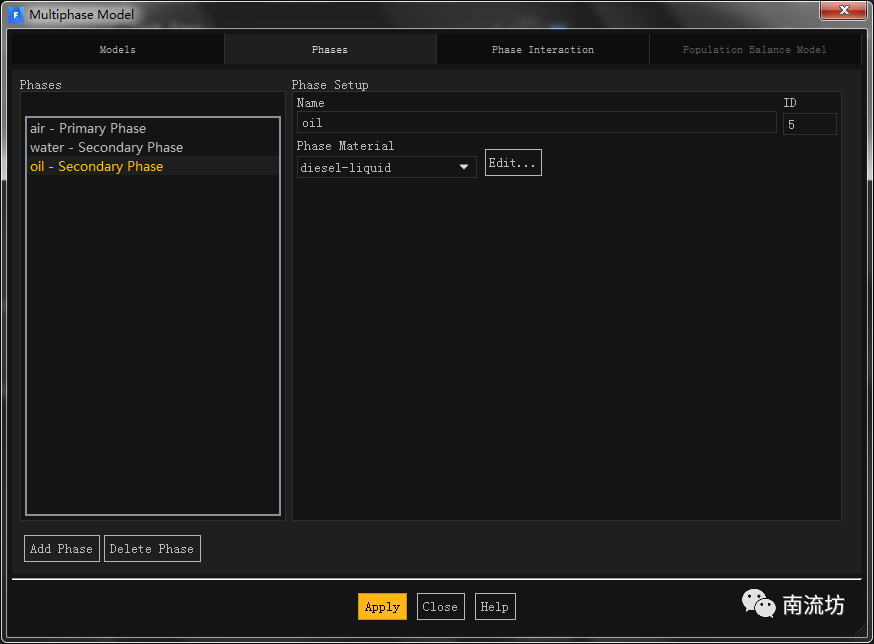This screenshot has height=644, width=874.
Task: Select the Phases tab
Action: tap(330, 50)
